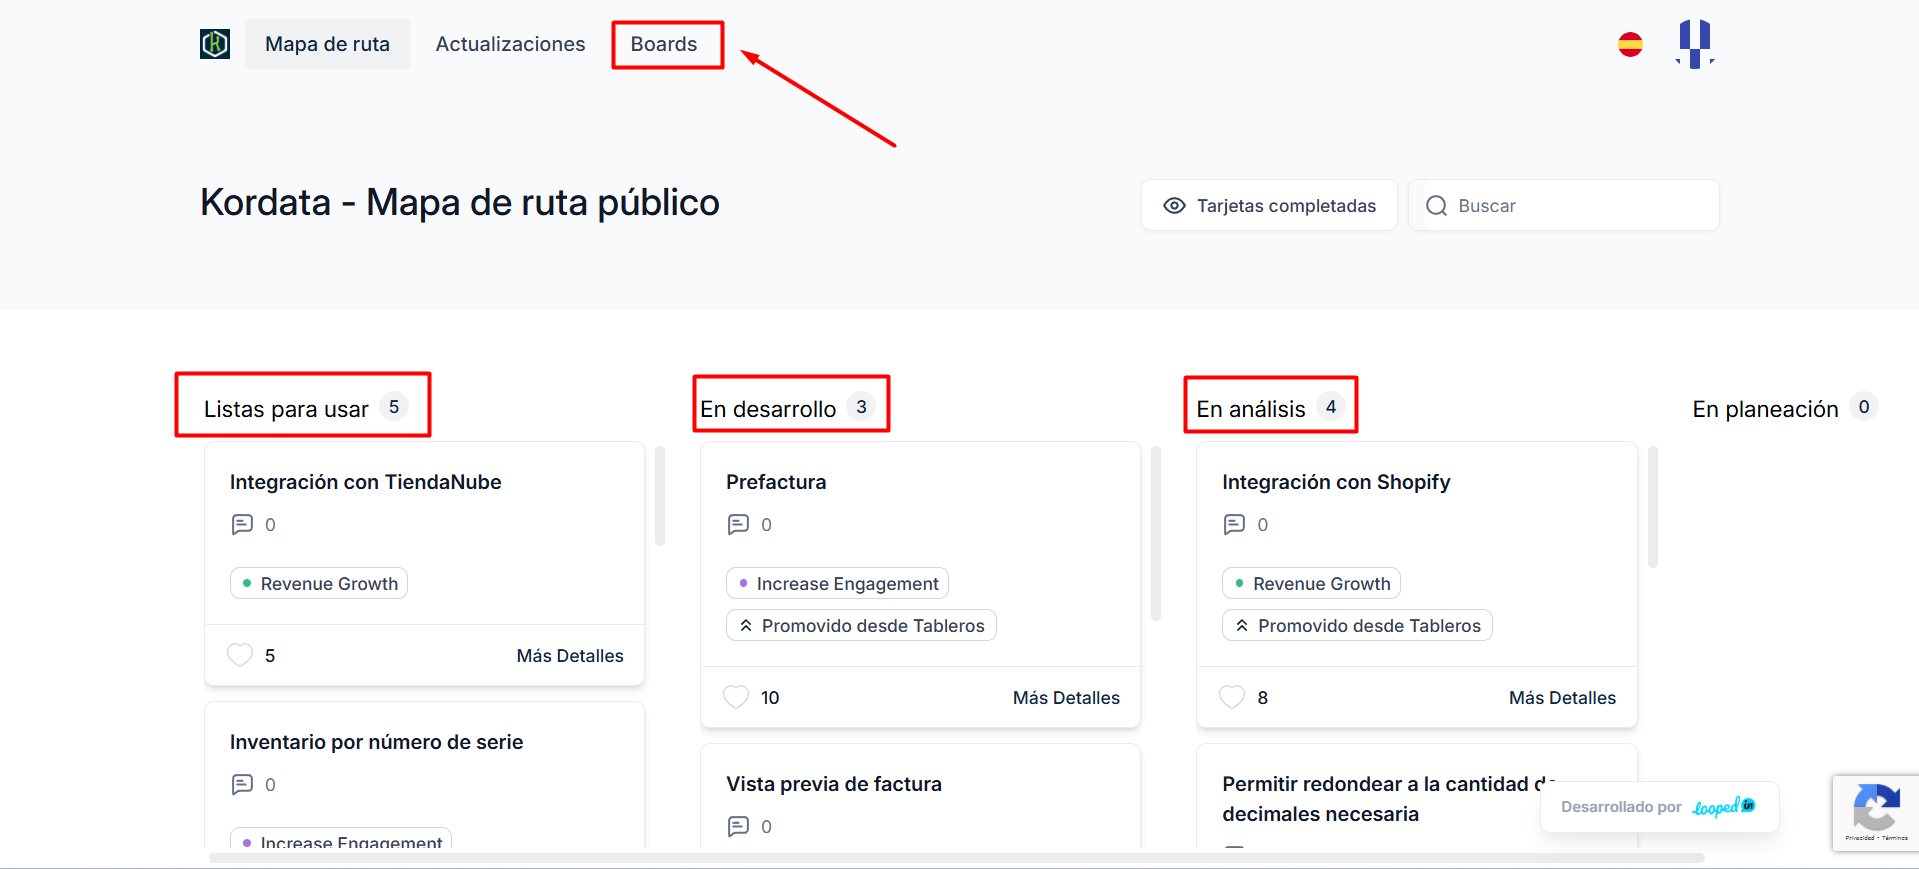1919x869 pixels.
Task: Expand Más Detalles for Prefactura
Action: click(x=1065, y=698)
